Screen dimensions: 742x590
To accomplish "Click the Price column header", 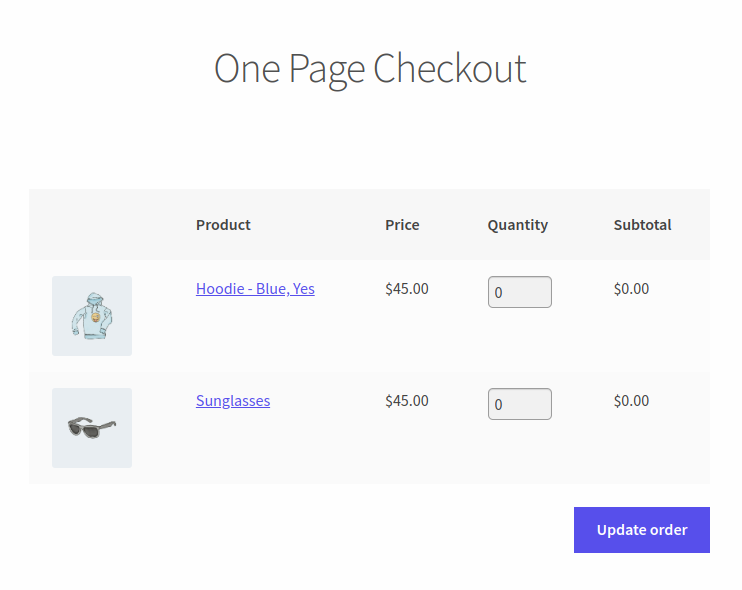I will coord(402,225).
